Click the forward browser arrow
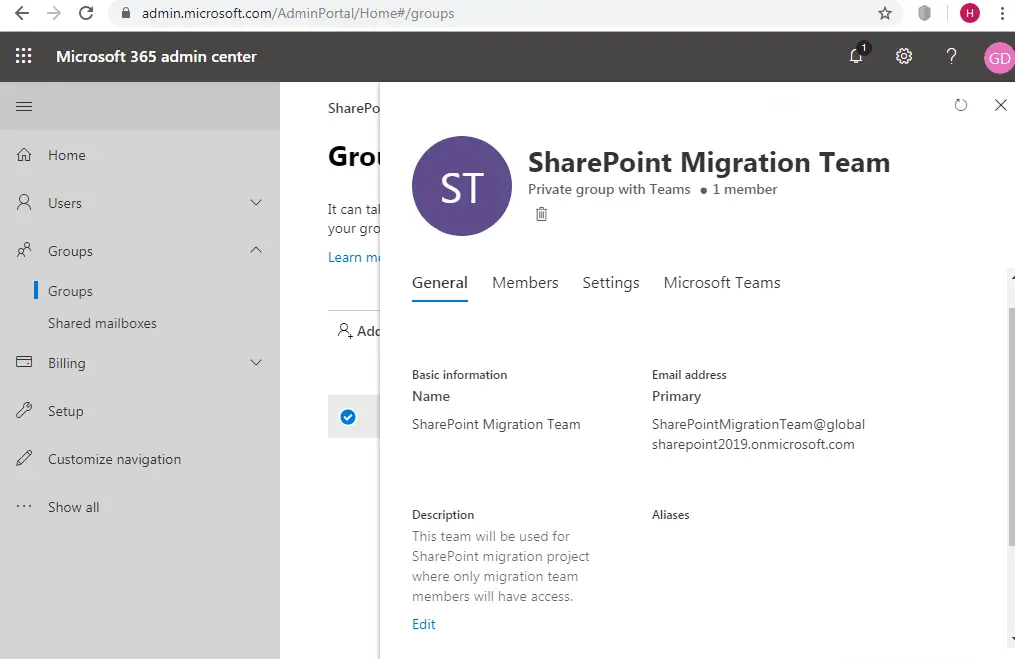1015x659 pixels. (x=54, y=13)
